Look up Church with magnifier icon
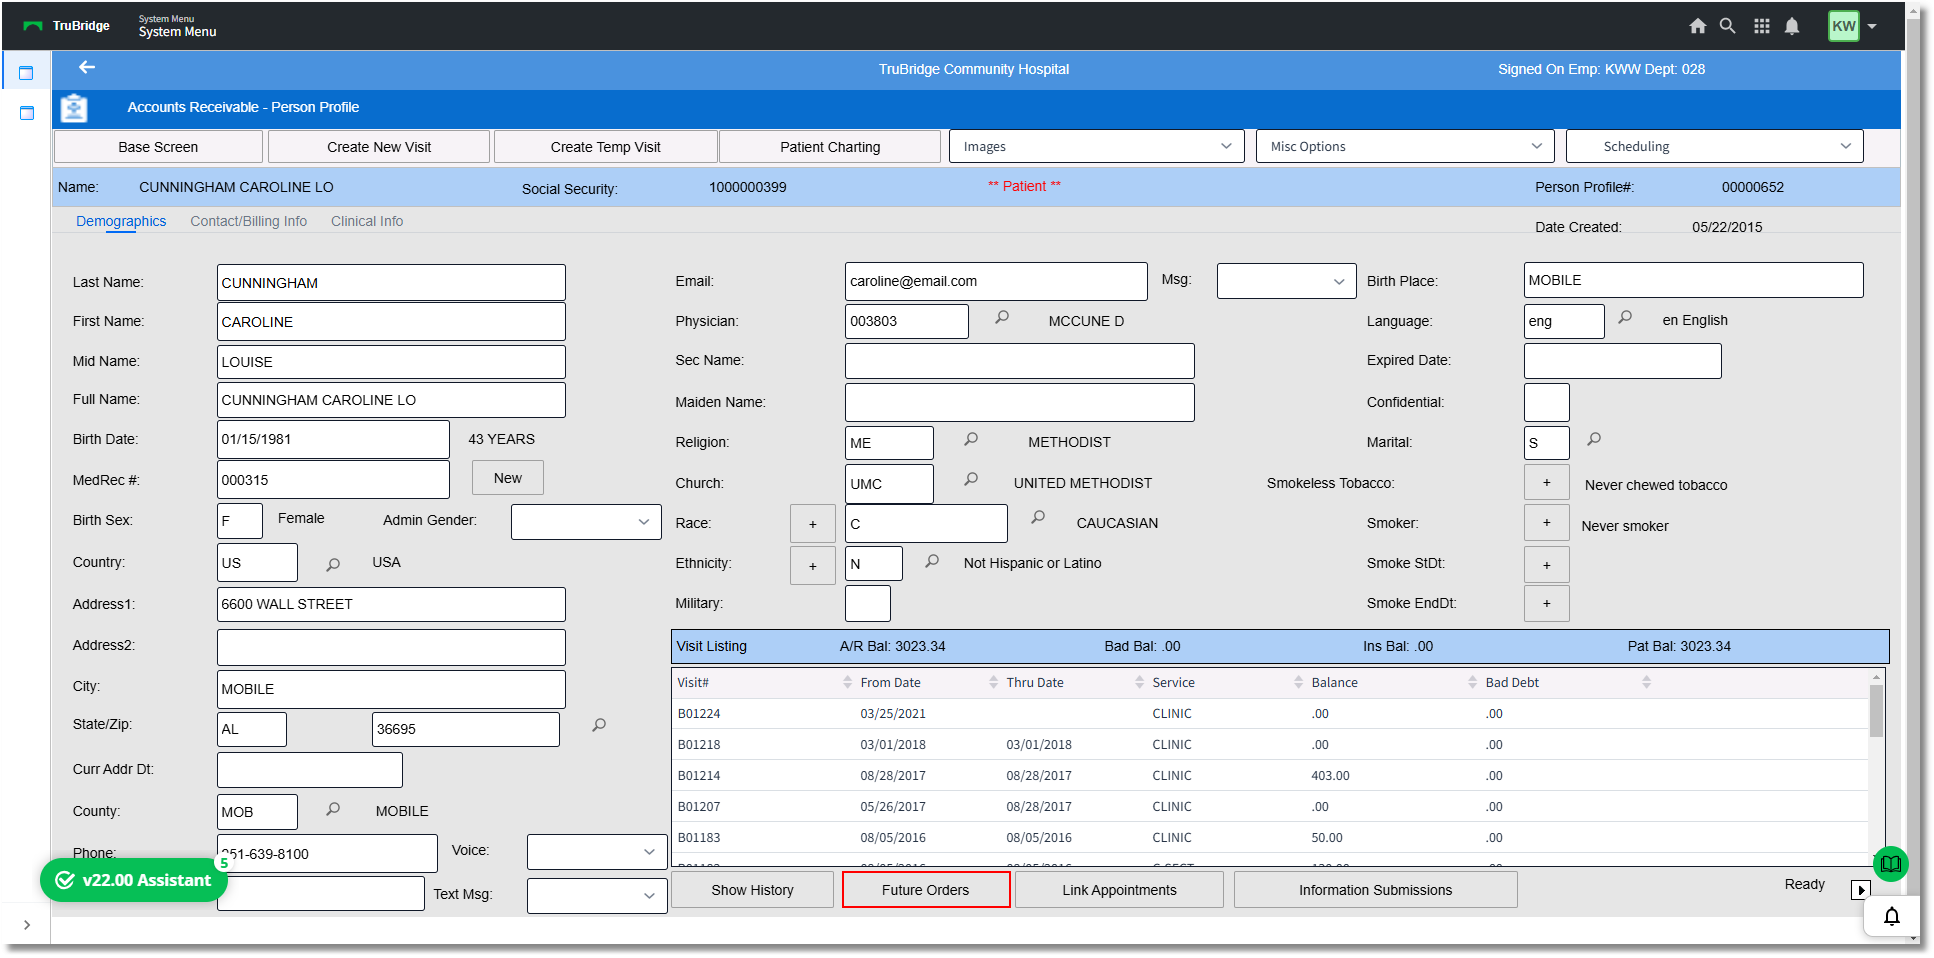The image size is (1934, 958). [x=971, y=479]
